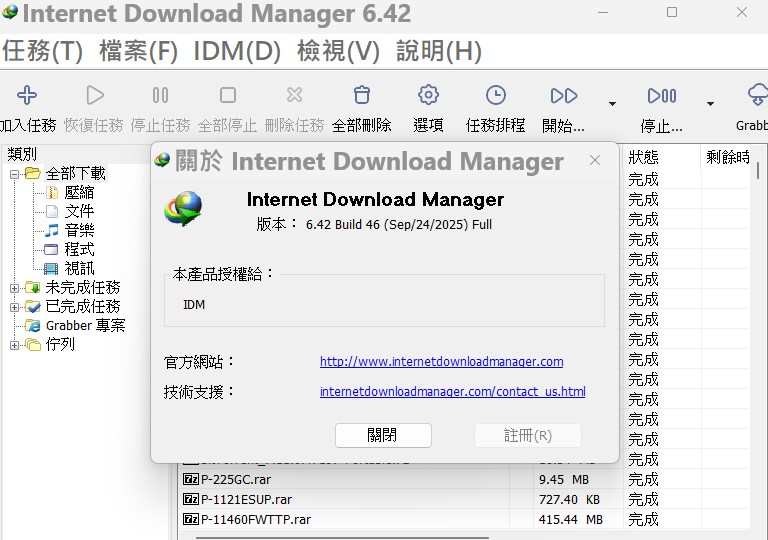Select the 壓縮 compressed category
This screenshot has height=540, width=768.
coord(79,192)
